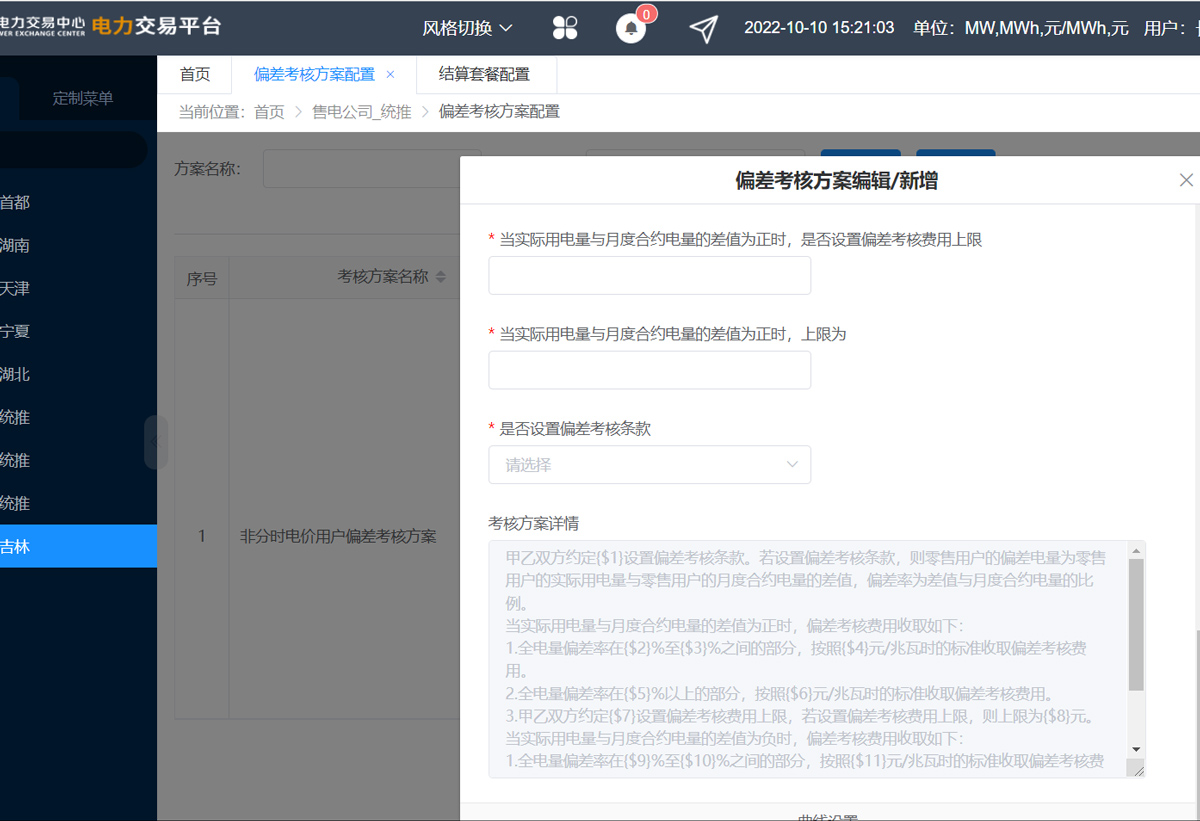The height and width of the screenshot is (821, 1200).
Task: Click 首页 in the breadcrumb path
Action: coord(269,112)
